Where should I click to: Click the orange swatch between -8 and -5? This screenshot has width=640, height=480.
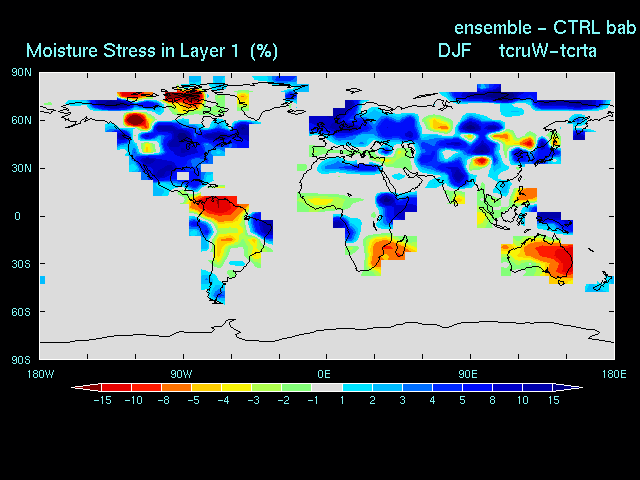pyautogui.click(x=176, y=387)
